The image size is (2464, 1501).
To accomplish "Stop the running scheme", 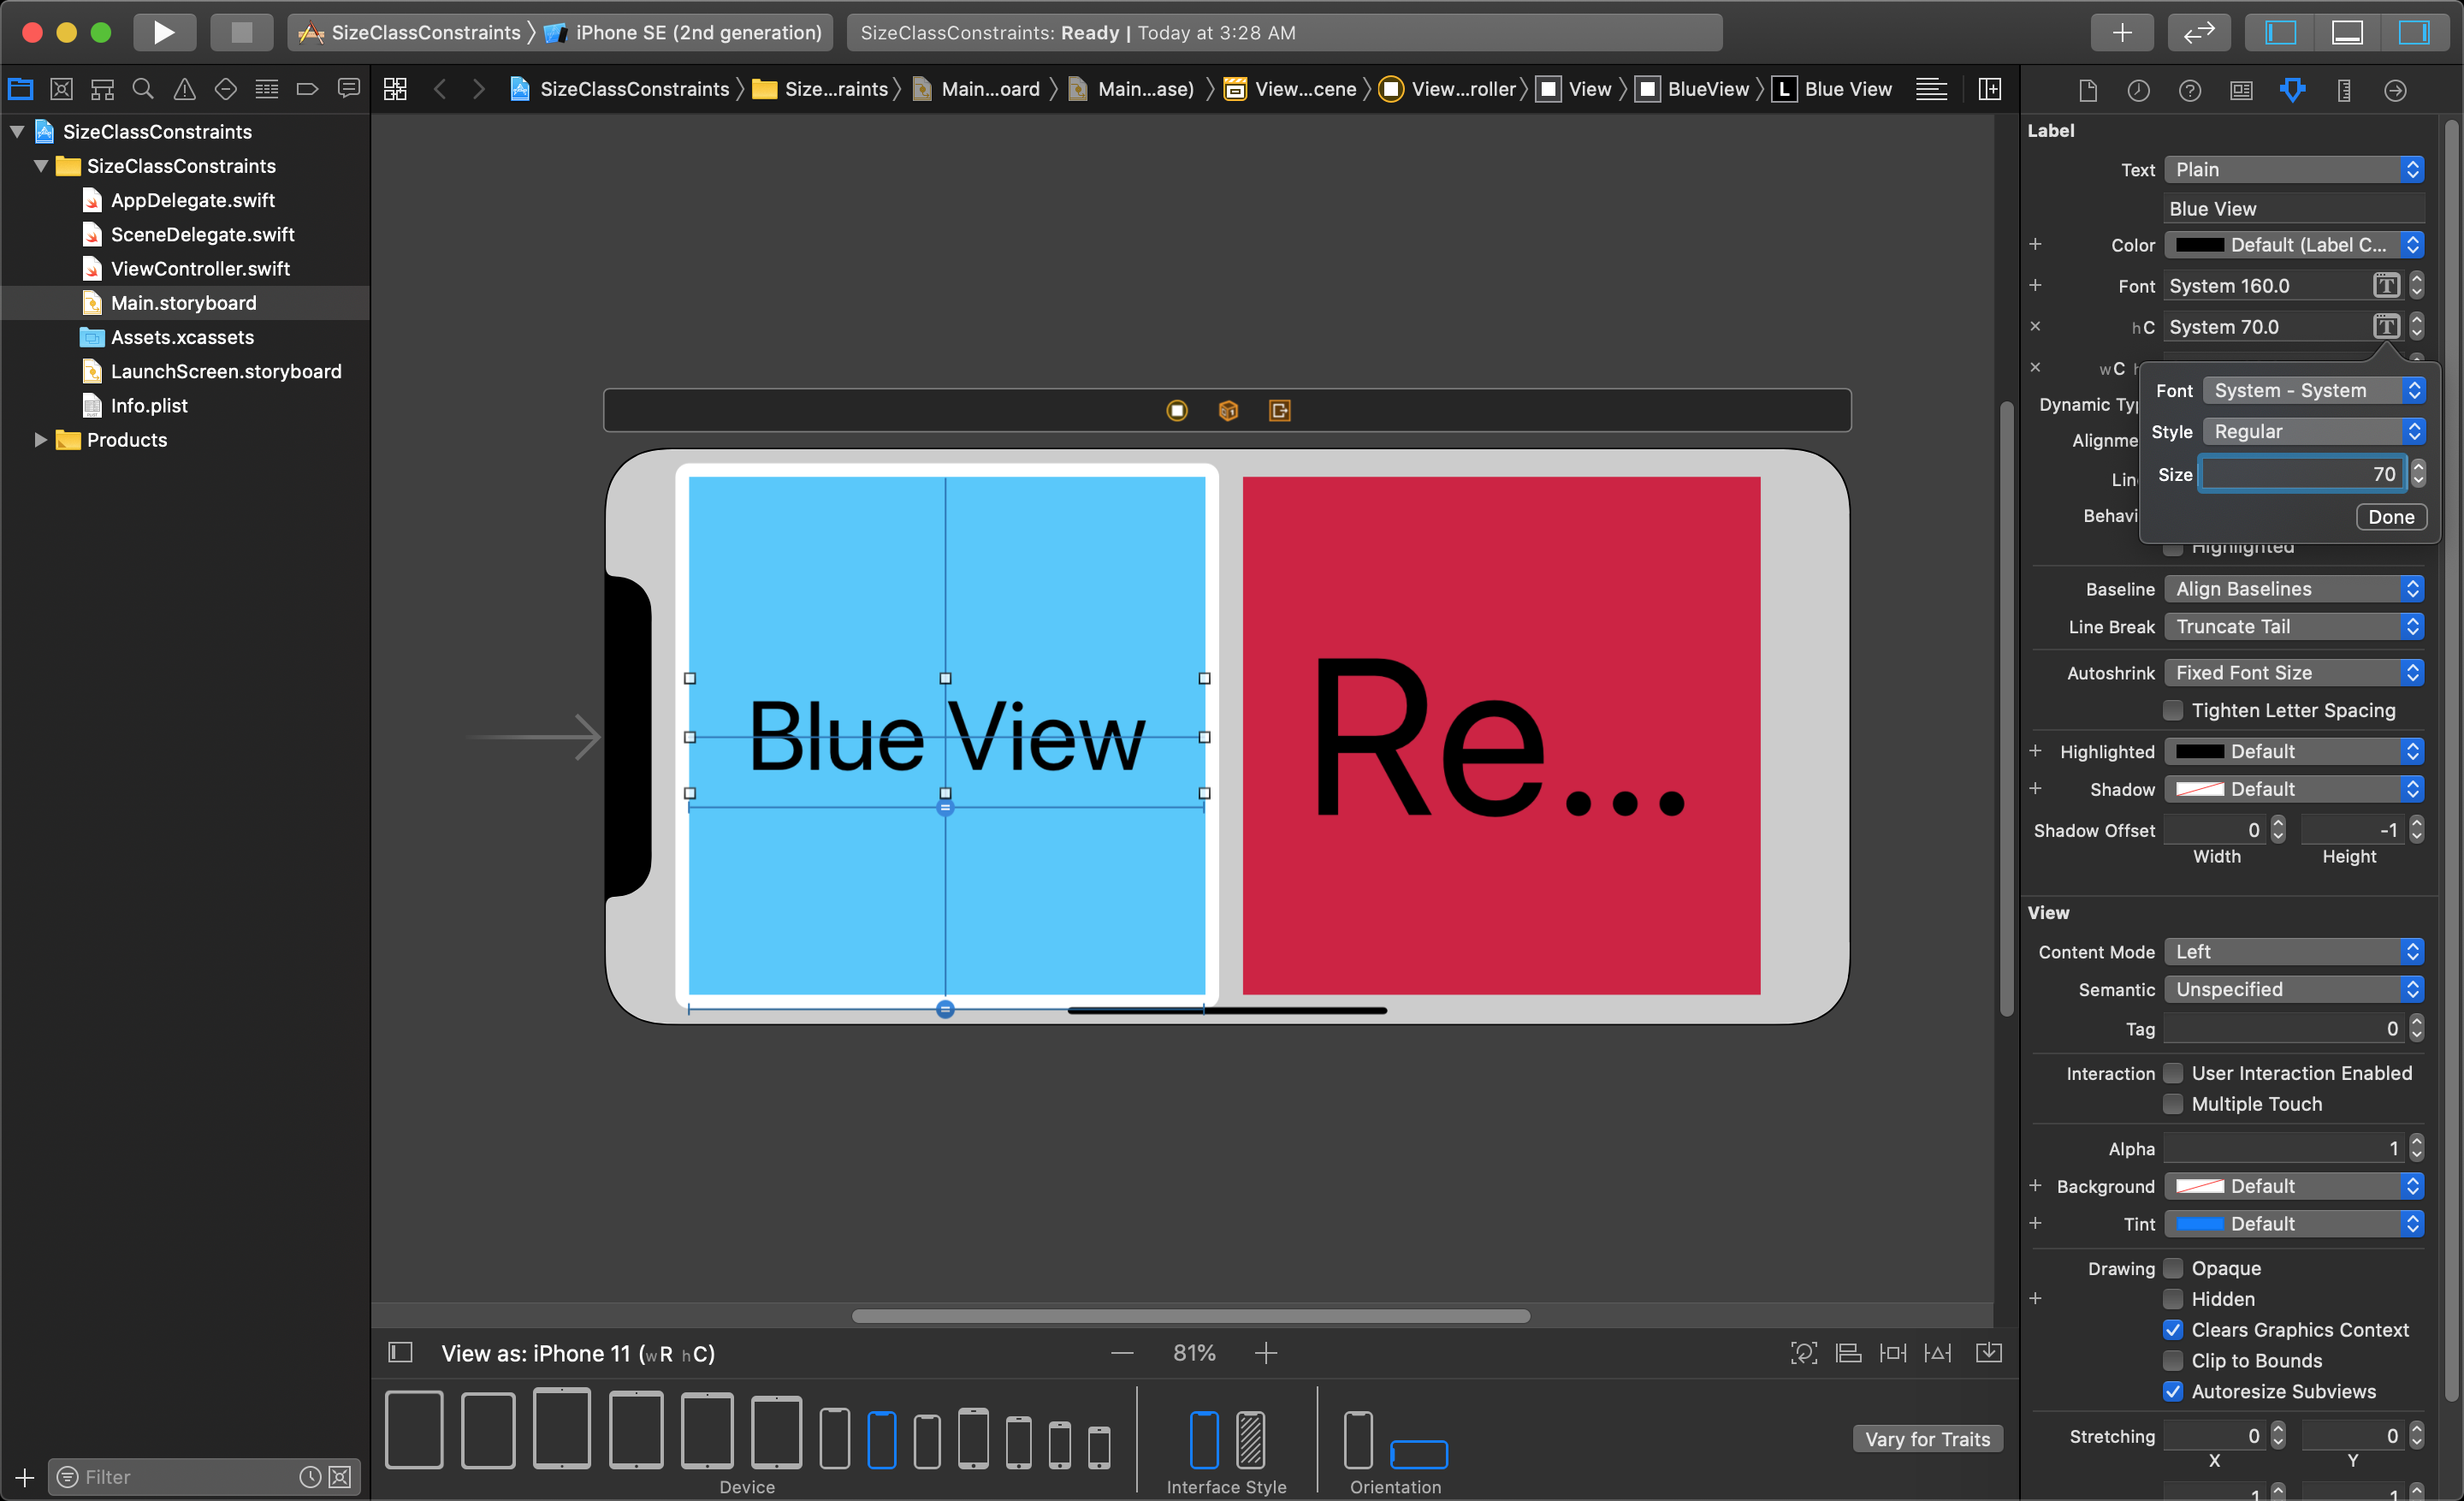I will [241, 32].
